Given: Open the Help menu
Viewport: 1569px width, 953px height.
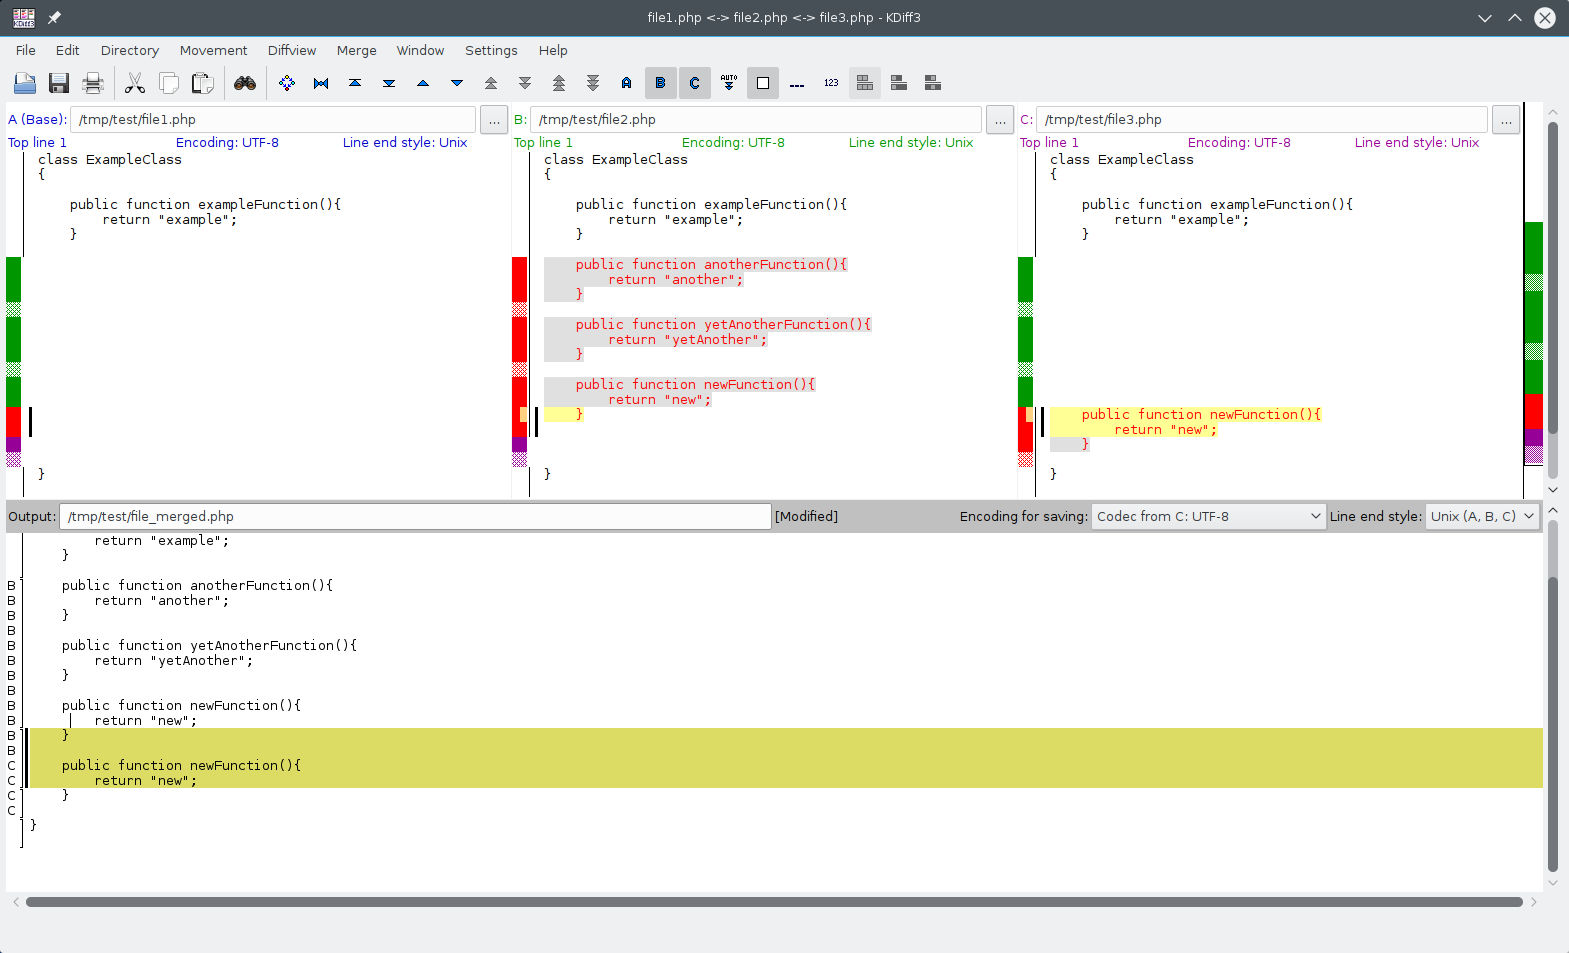Looking at the screenshot, I should (x=553, y=50).
